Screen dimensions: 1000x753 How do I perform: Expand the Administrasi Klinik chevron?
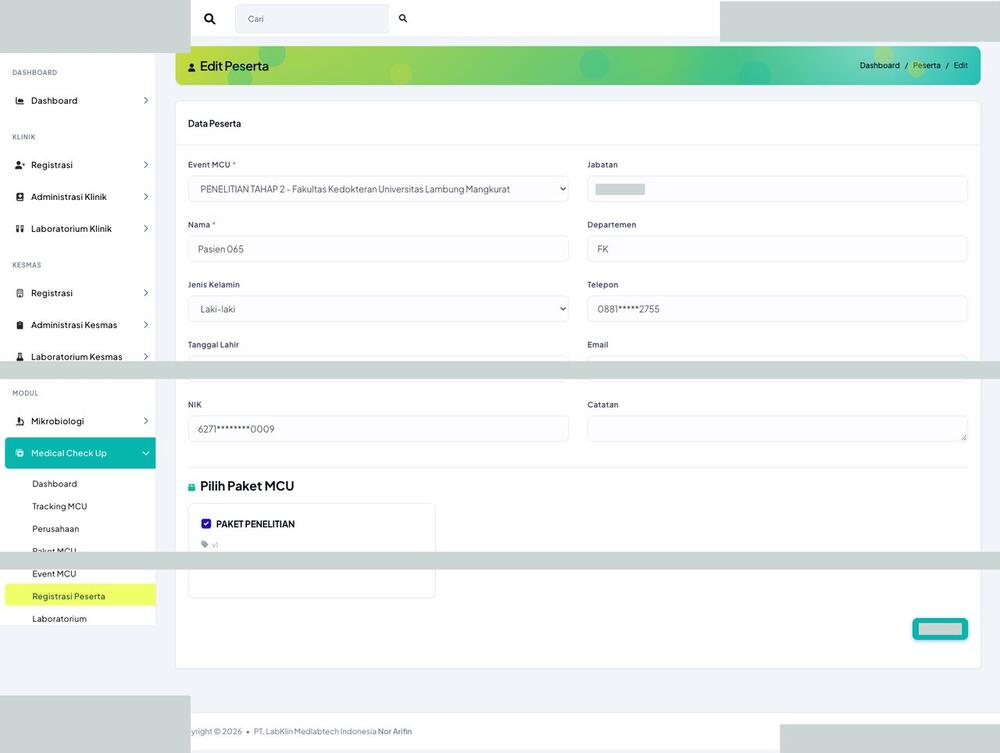click(145, 197)
